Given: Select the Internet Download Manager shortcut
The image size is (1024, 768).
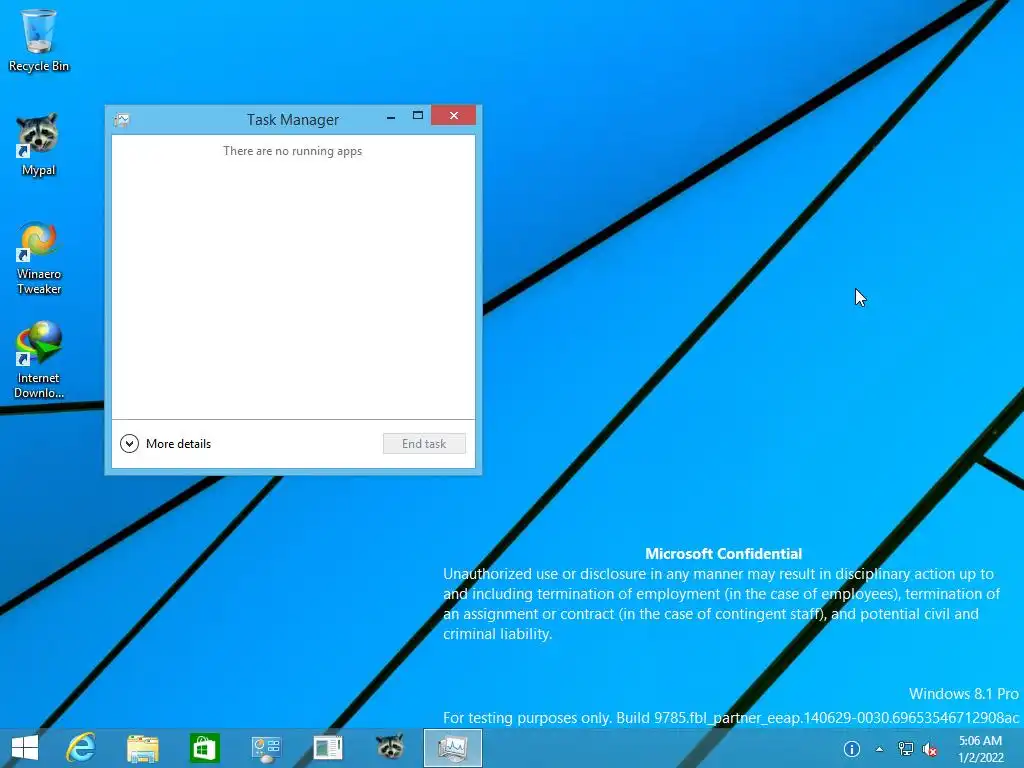Looking at the screenshot, I should (39, 360).
